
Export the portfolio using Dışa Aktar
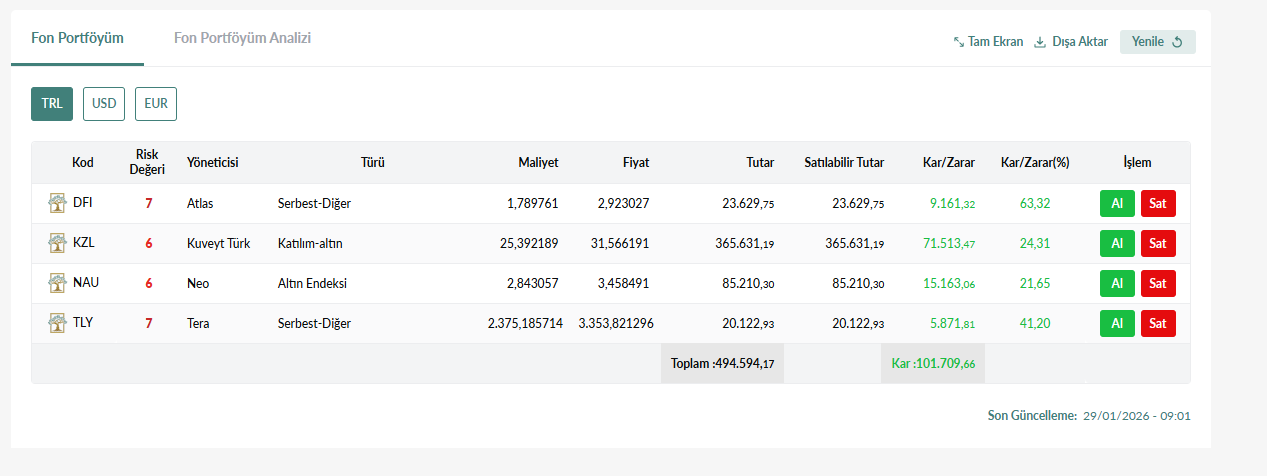[1070, 42]
